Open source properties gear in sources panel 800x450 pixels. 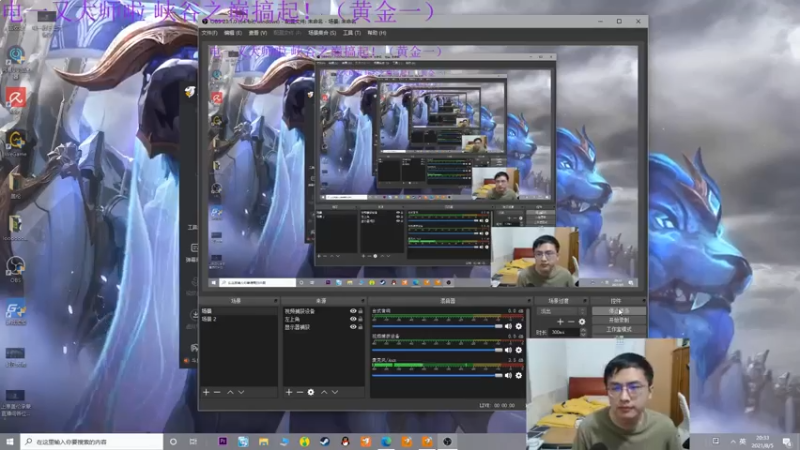coord(311,392)
